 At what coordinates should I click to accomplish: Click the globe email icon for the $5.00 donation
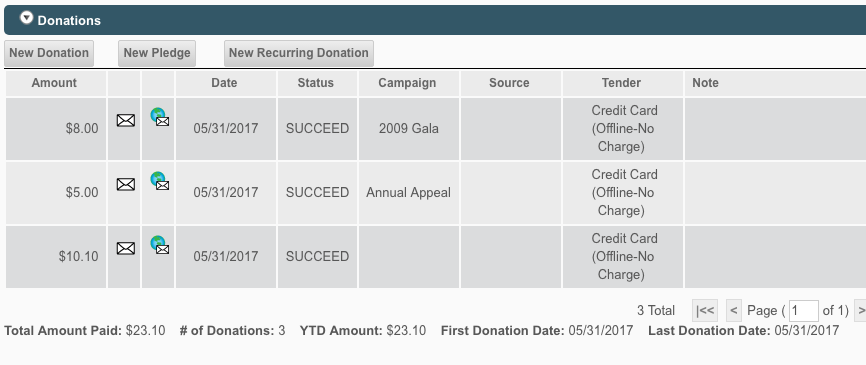click(x=160, y=181)
